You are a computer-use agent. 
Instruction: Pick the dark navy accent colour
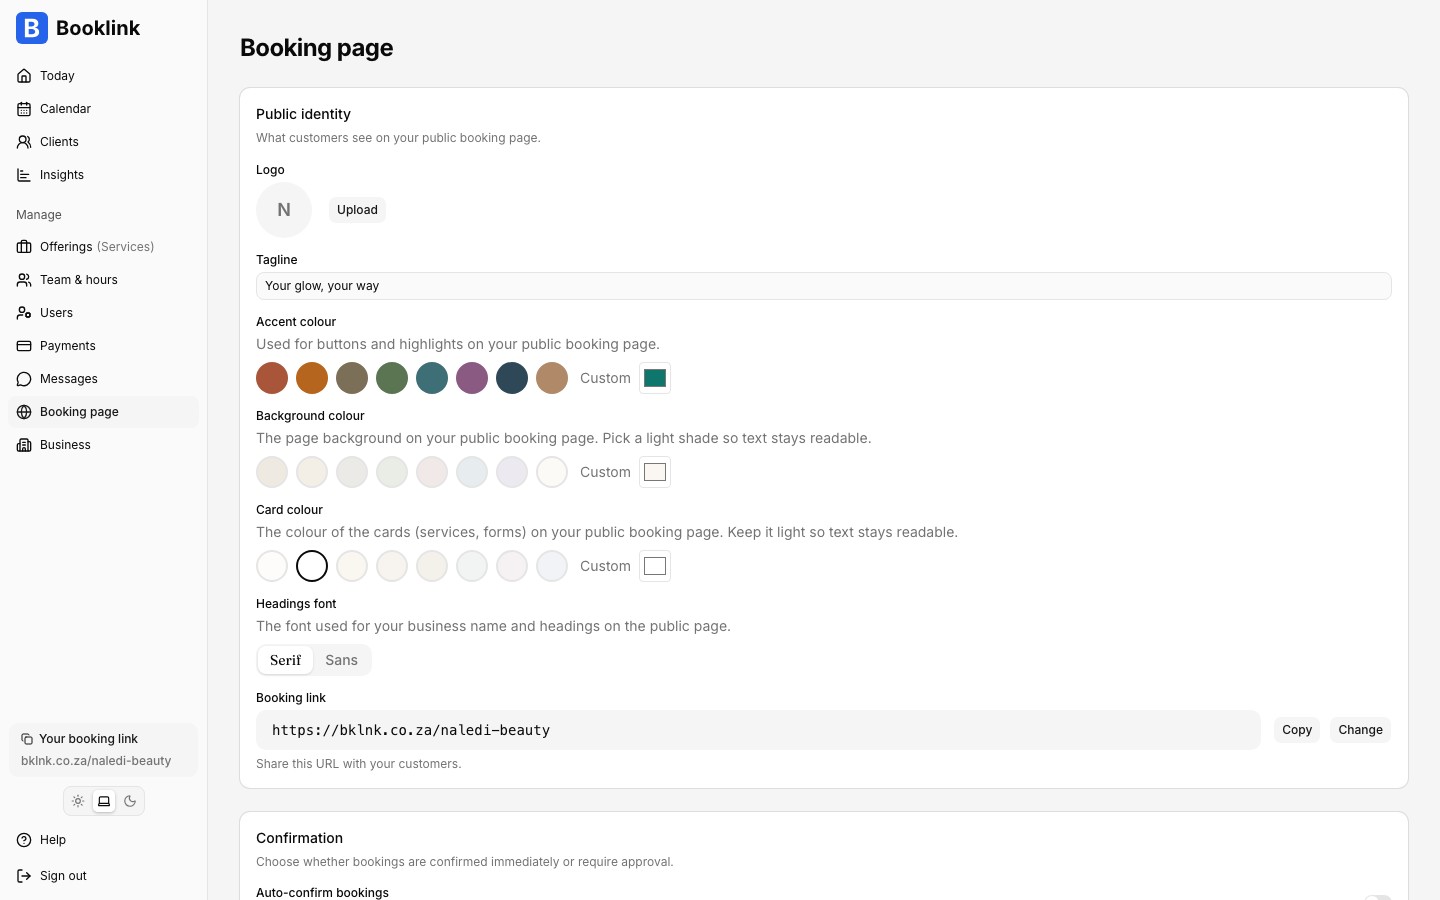pyautogui.click(x=512, y=378)
